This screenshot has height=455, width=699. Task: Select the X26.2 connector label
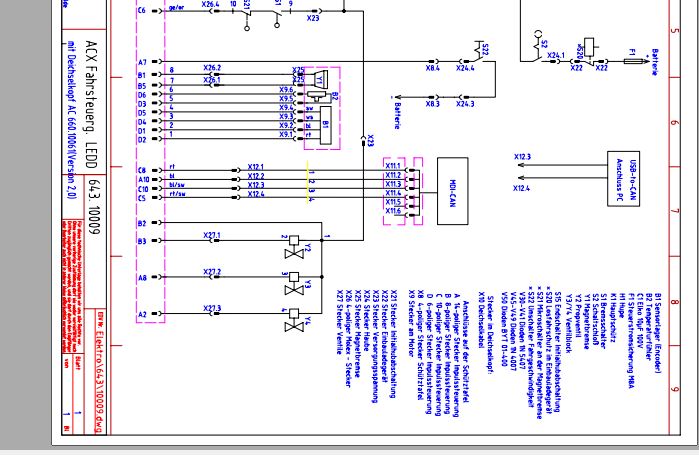[x=212, y=68]
